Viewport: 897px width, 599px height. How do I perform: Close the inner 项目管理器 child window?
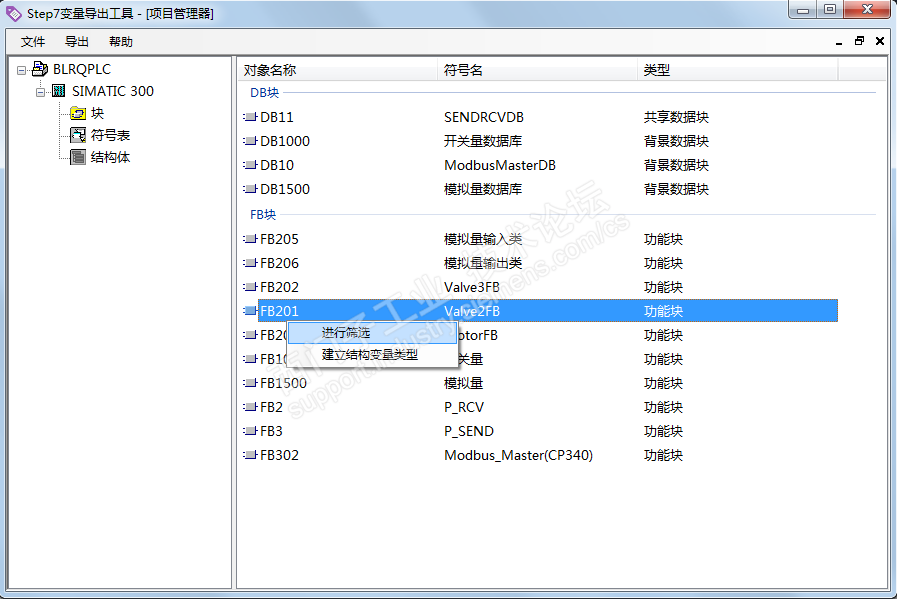[880, 41]
